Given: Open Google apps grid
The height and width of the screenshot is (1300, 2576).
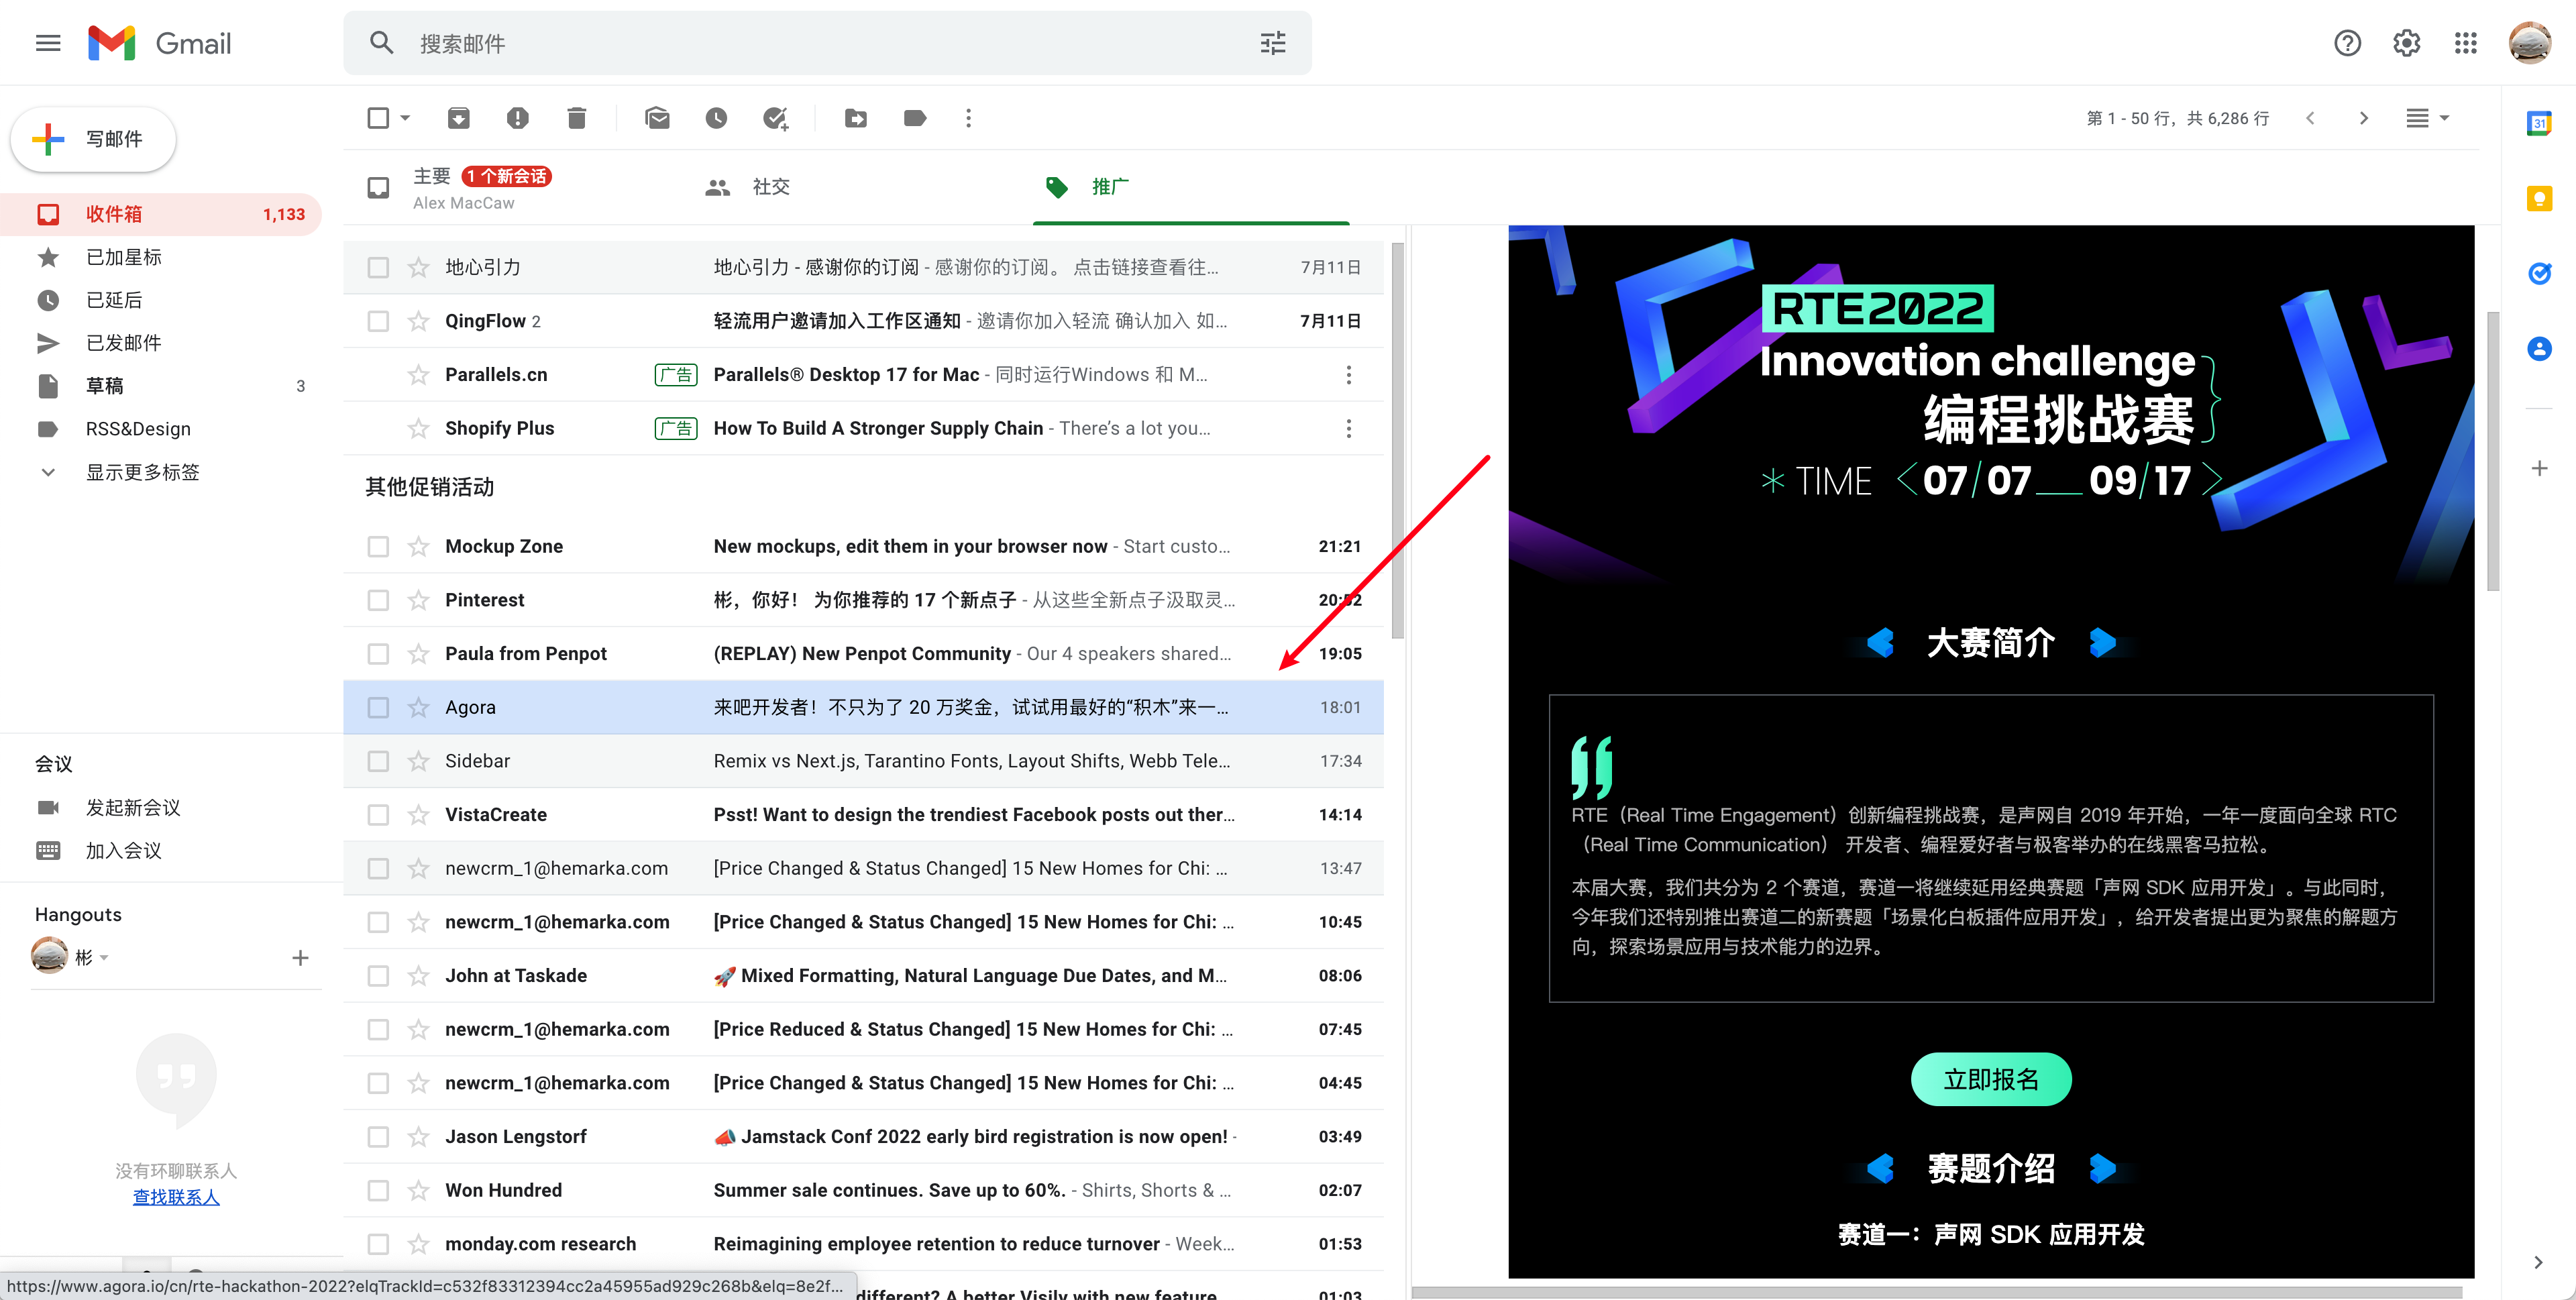Looking at the screenshot, I should [2465, 43].
